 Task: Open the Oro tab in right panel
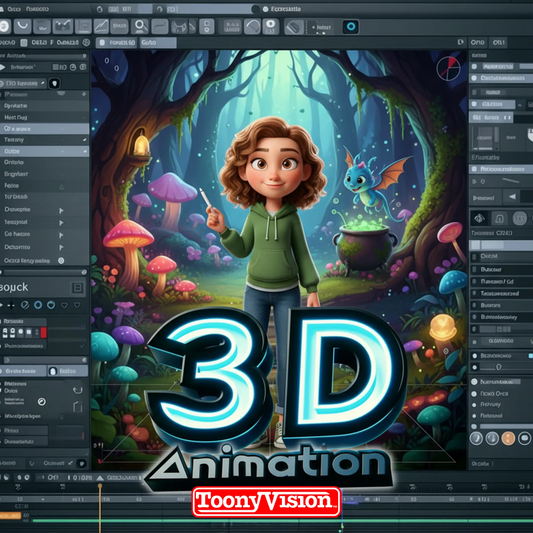tap(478, 42)
